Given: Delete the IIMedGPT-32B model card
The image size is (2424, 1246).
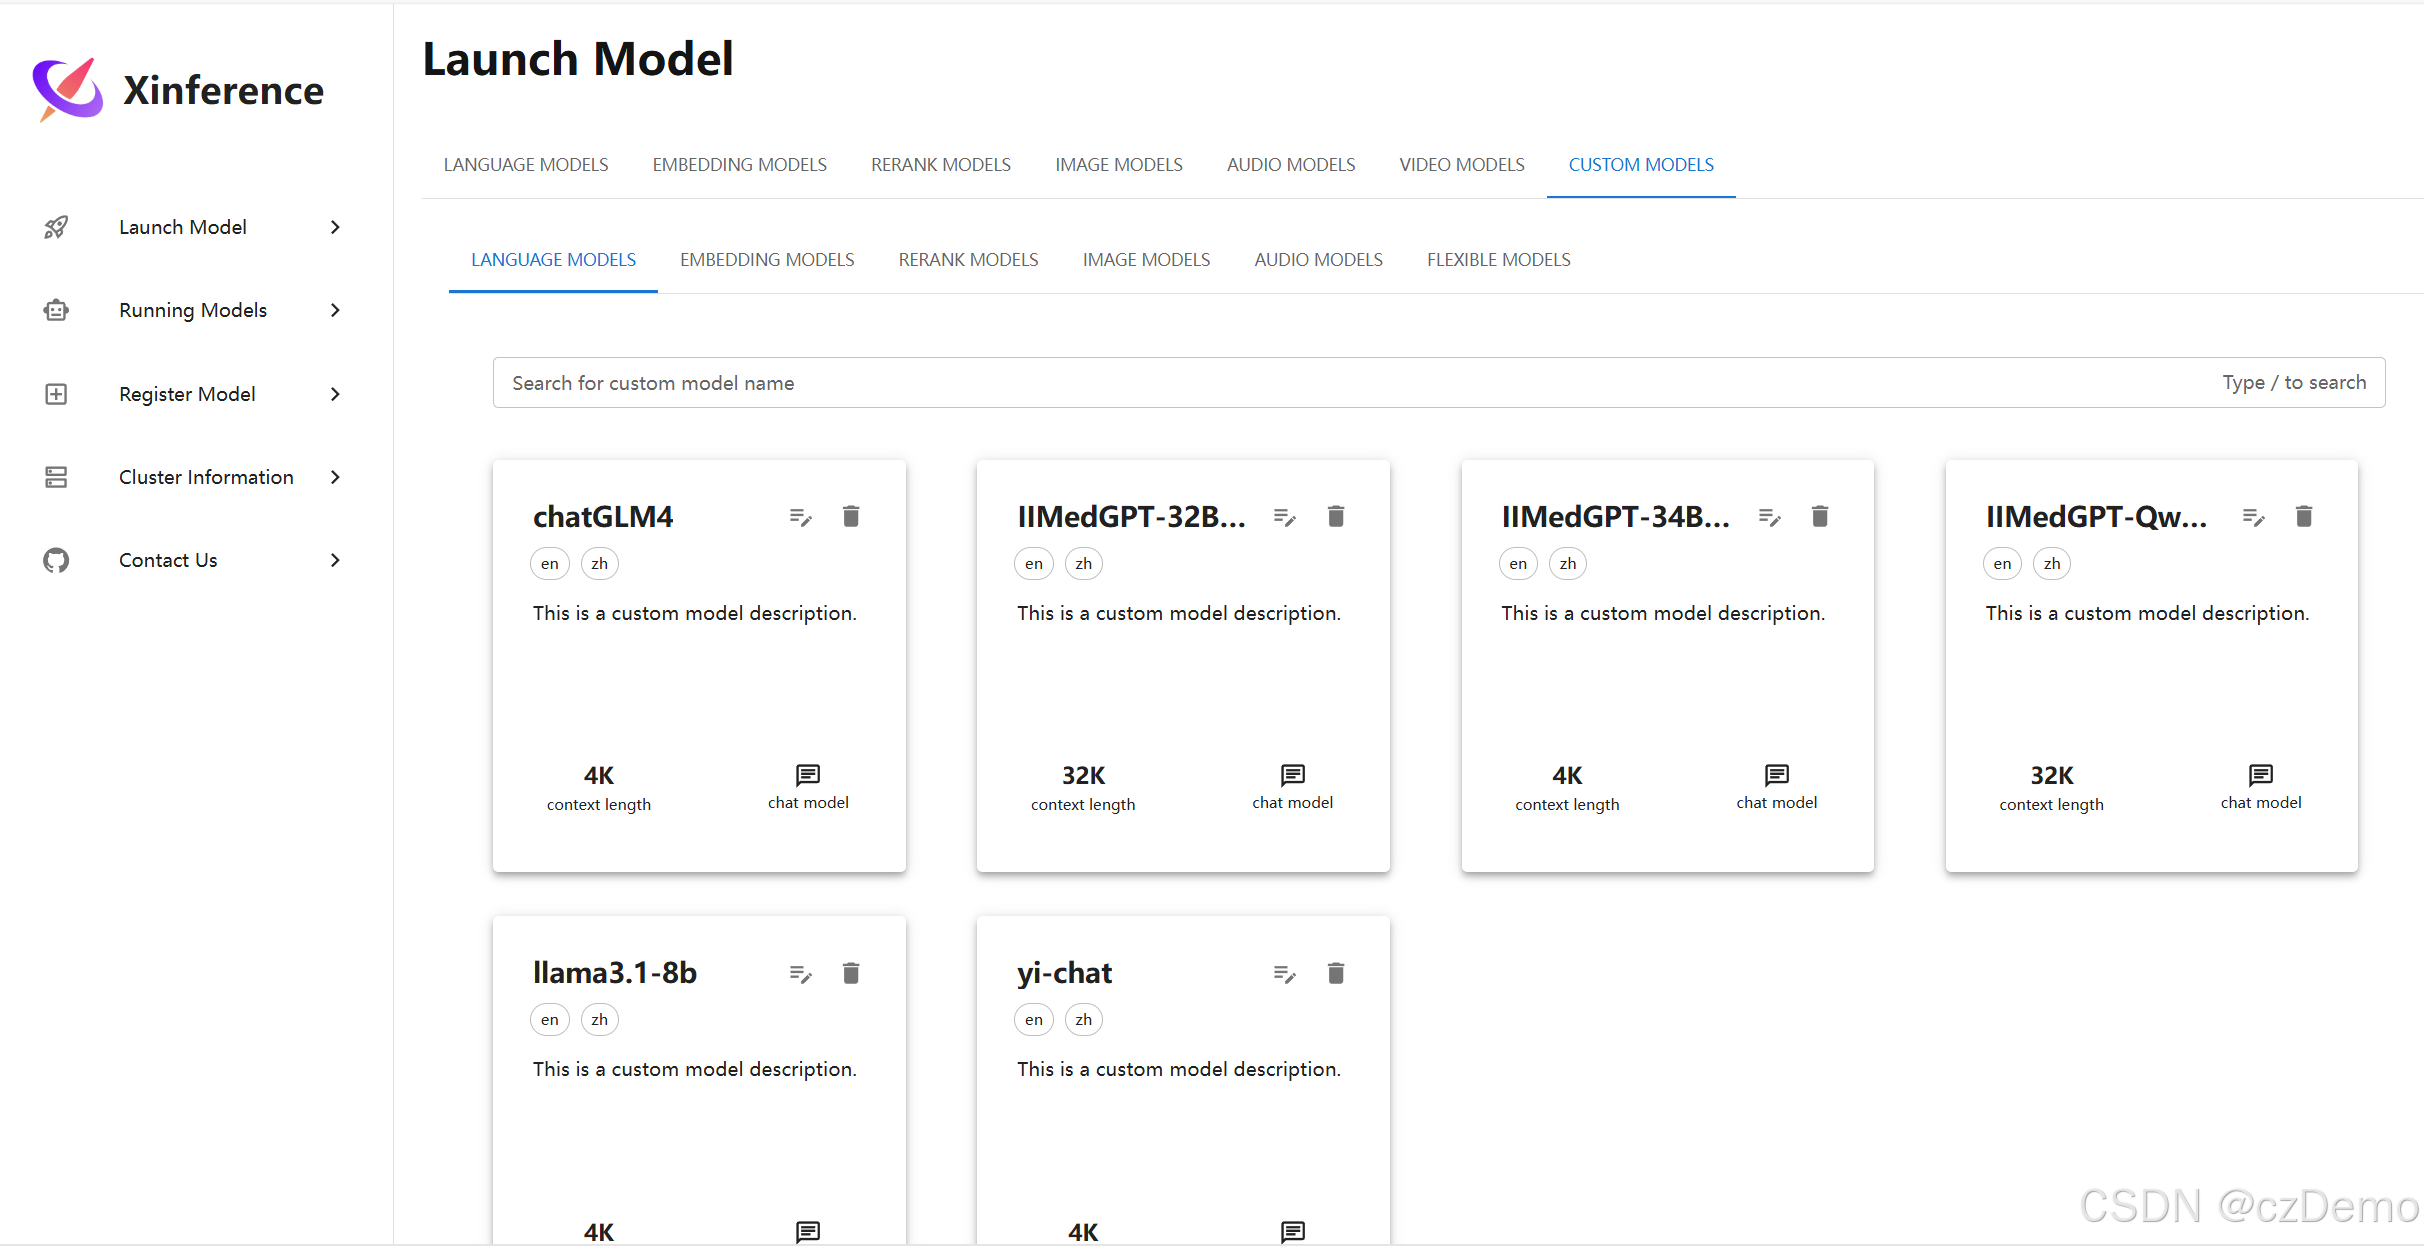Looking at the screenshot, I should point(1336,516).
